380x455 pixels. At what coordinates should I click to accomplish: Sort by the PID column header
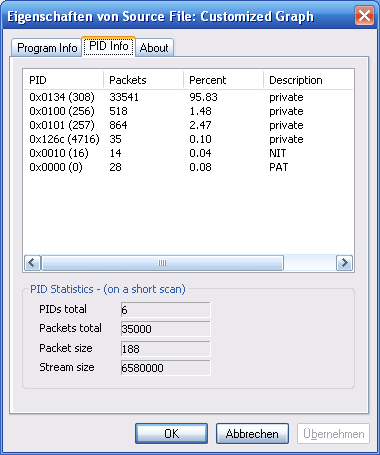coord(63,80)
